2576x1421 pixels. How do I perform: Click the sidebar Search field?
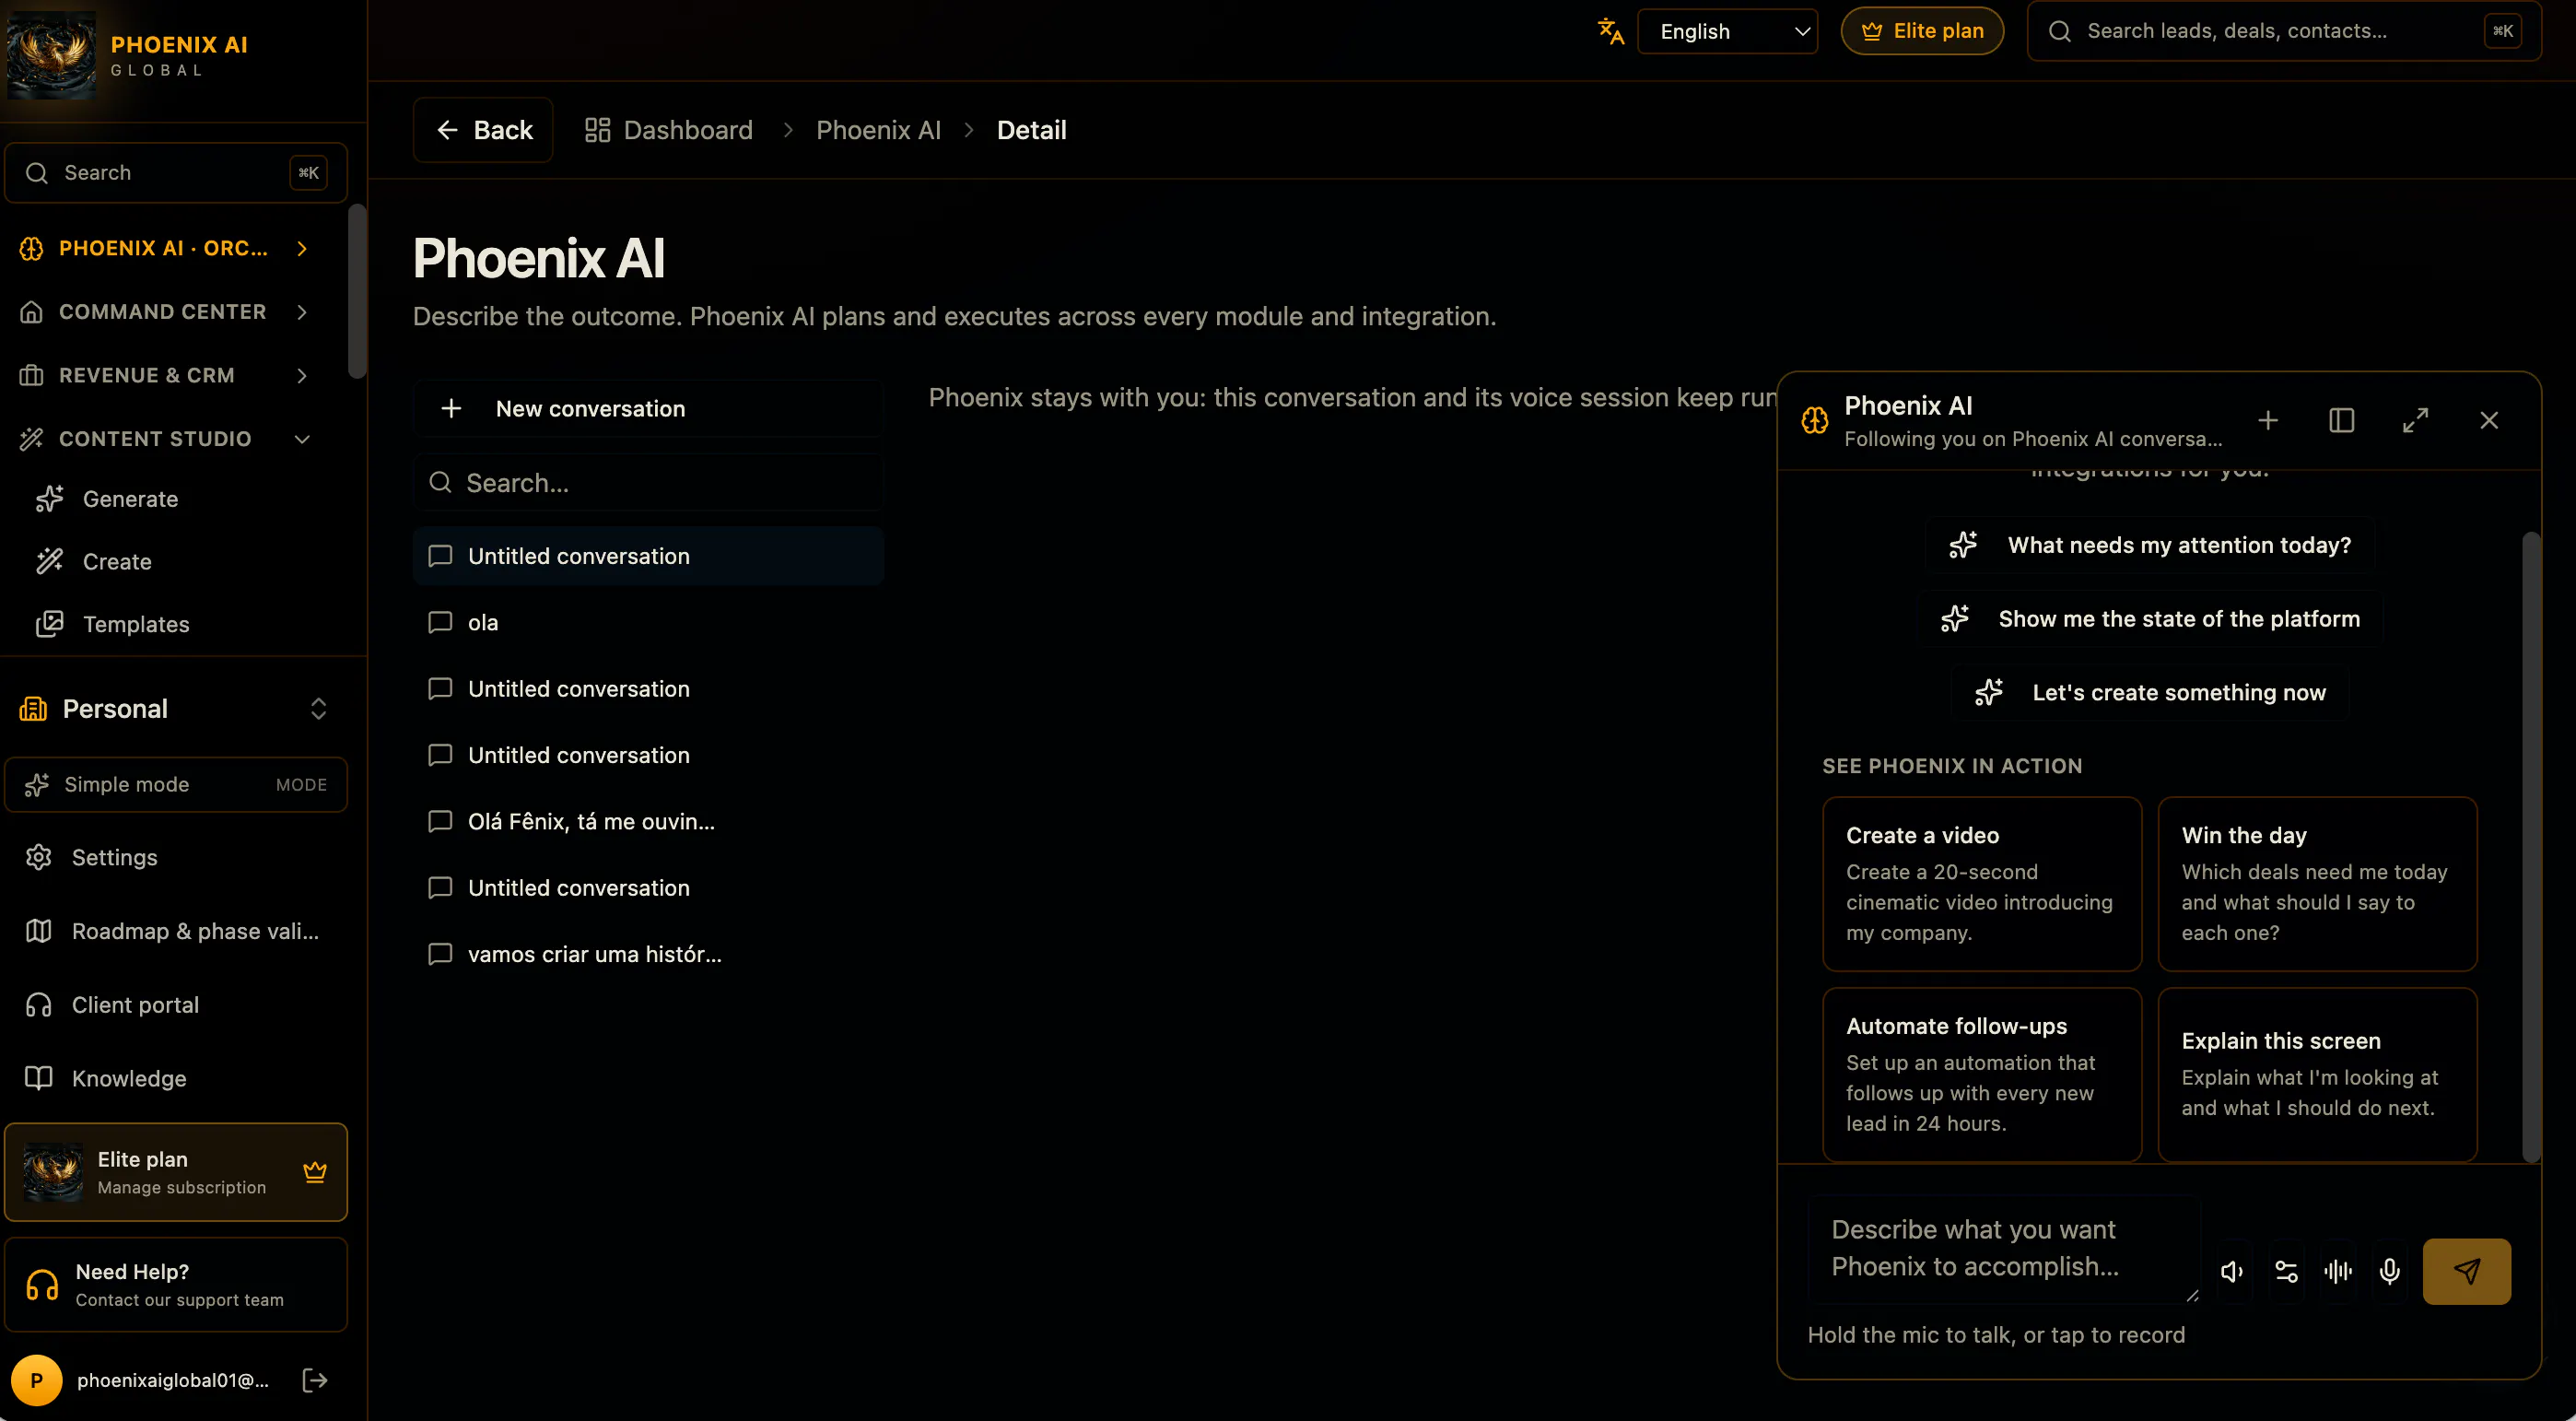(x=176, y=173)
